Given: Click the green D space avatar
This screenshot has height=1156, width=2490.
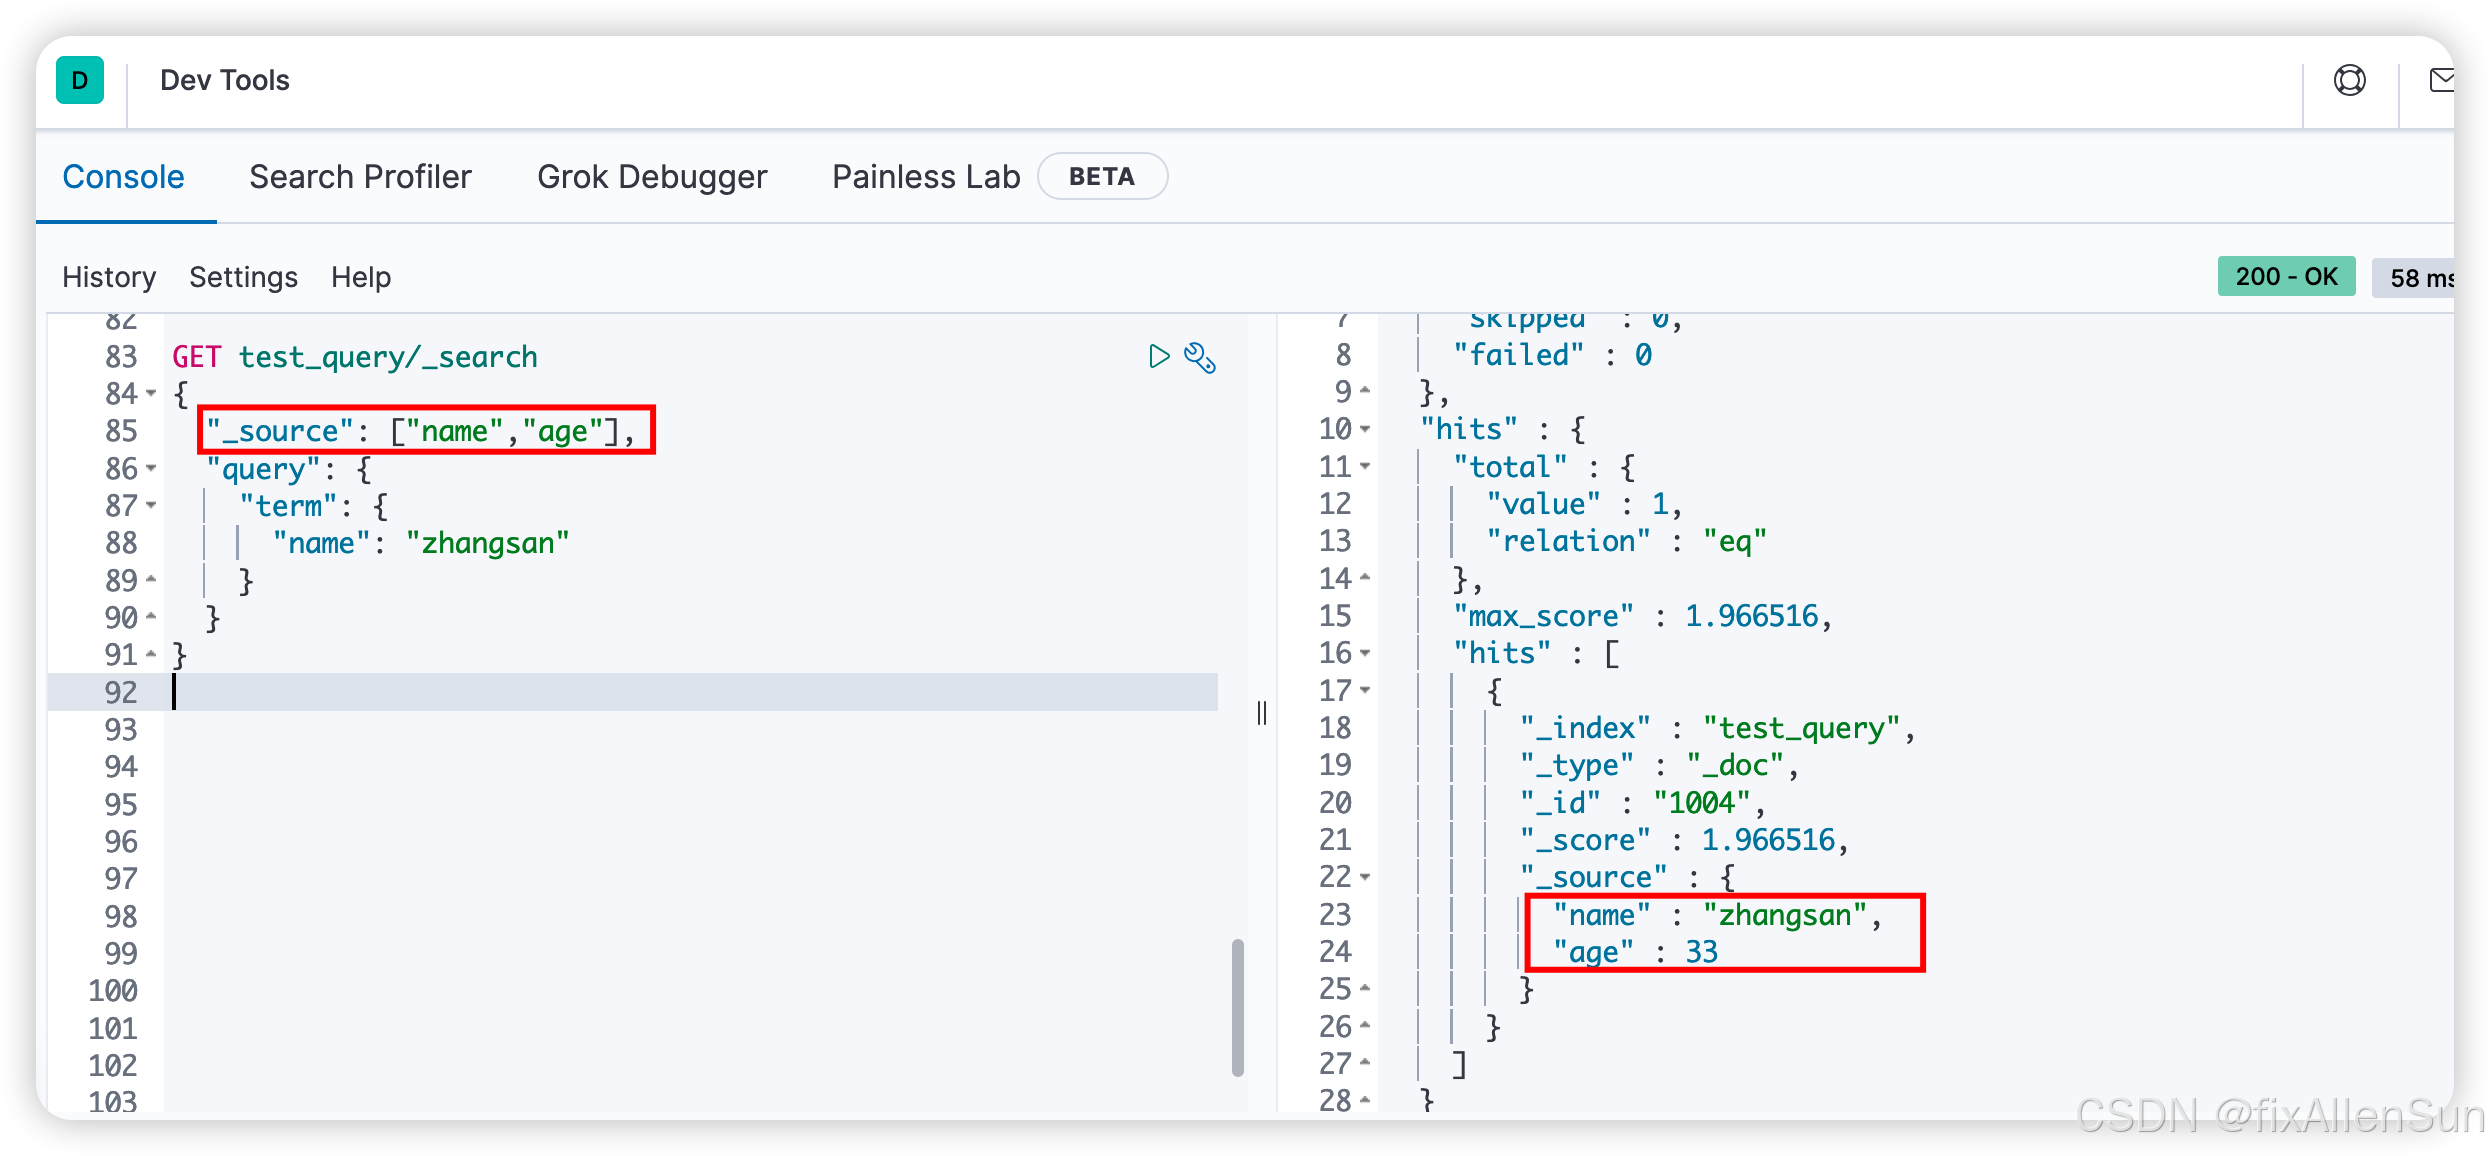Looking at the screenshot, I should tap(80, 80).
